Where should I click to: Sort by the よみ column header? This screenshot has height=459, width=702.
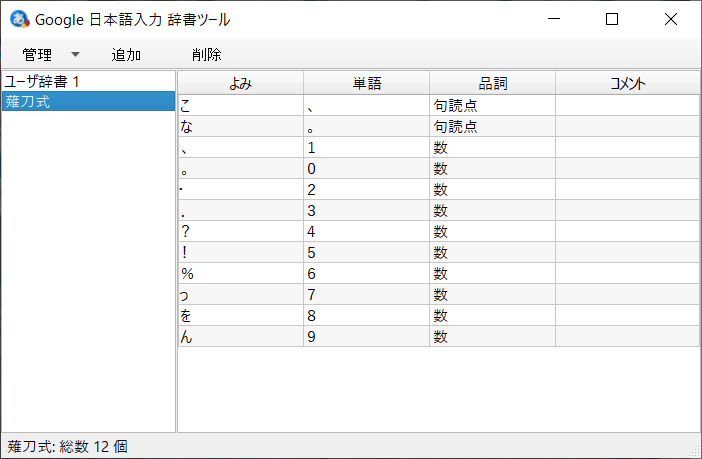(x=241, y=83)
